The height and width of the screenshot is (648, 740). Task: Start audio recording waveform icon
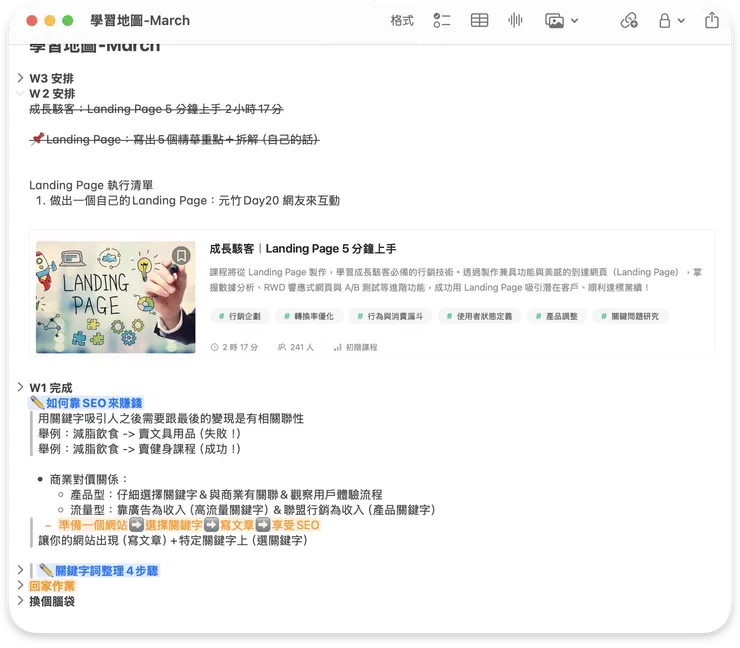[x=515, y=21]
